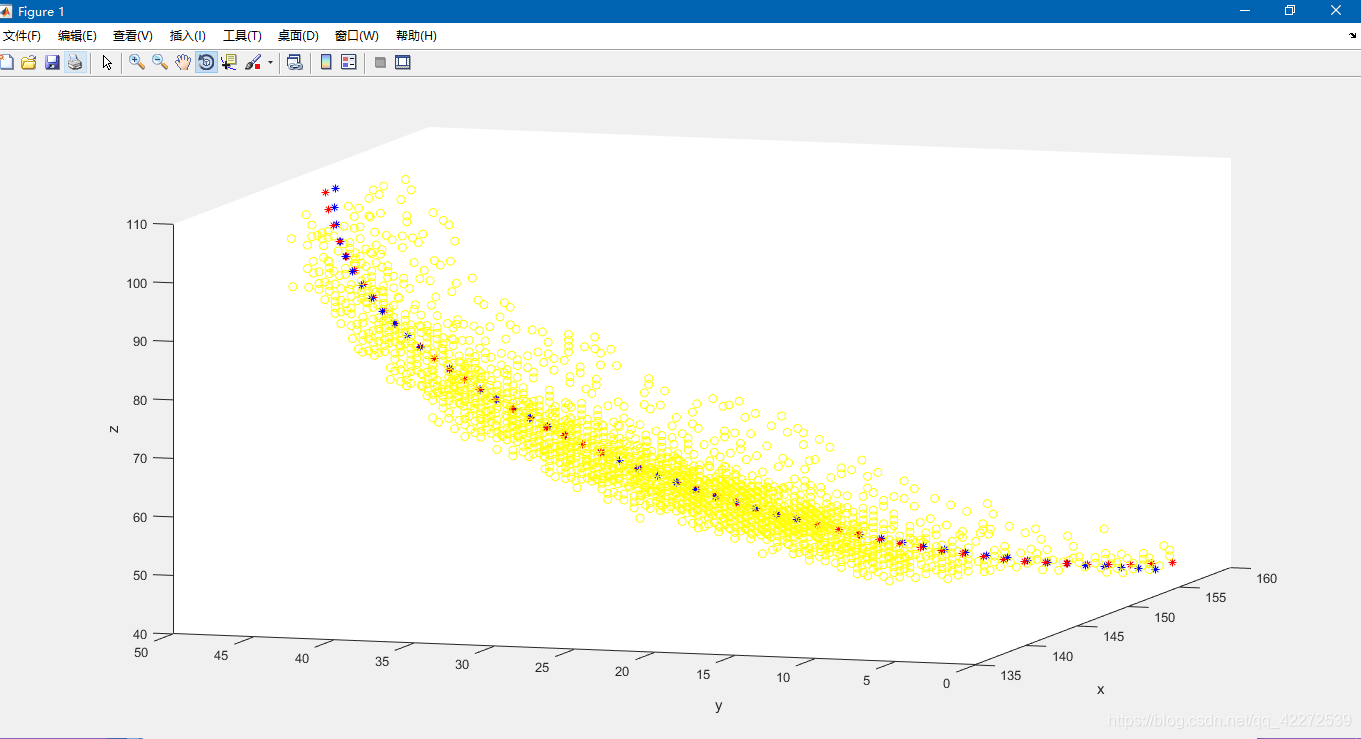Click the x-axis tick label 135

[x=1011, y=675]
